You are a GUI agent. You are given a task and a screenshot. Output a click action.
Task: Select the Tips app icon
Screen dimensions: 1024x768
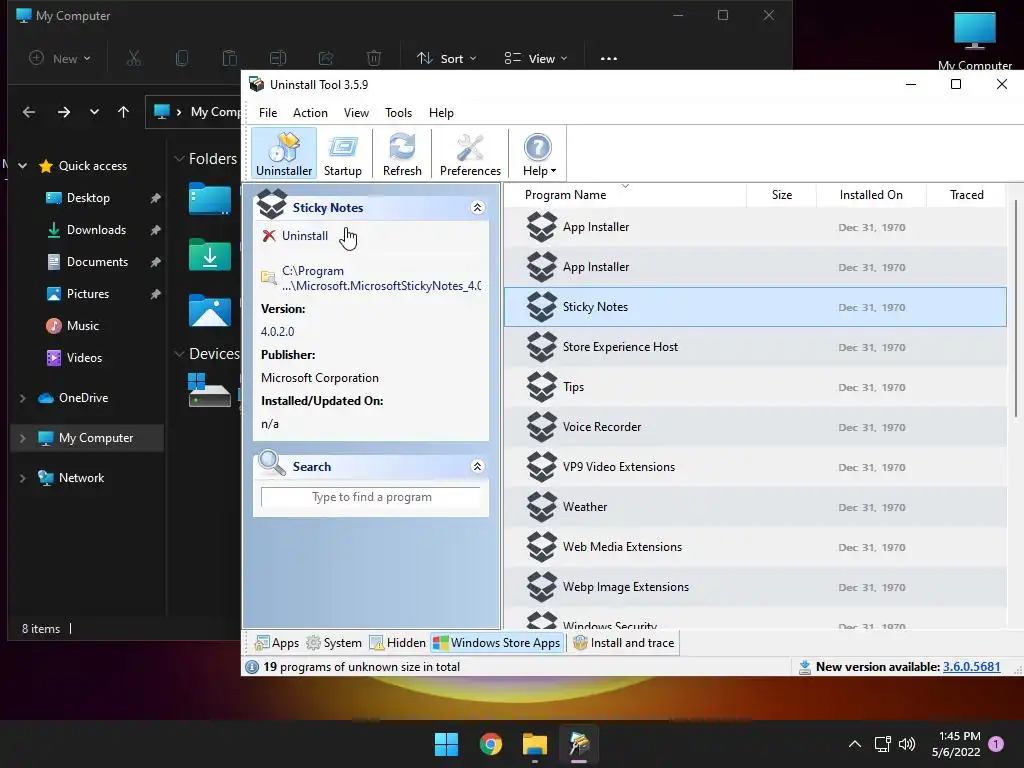point(542,387)
